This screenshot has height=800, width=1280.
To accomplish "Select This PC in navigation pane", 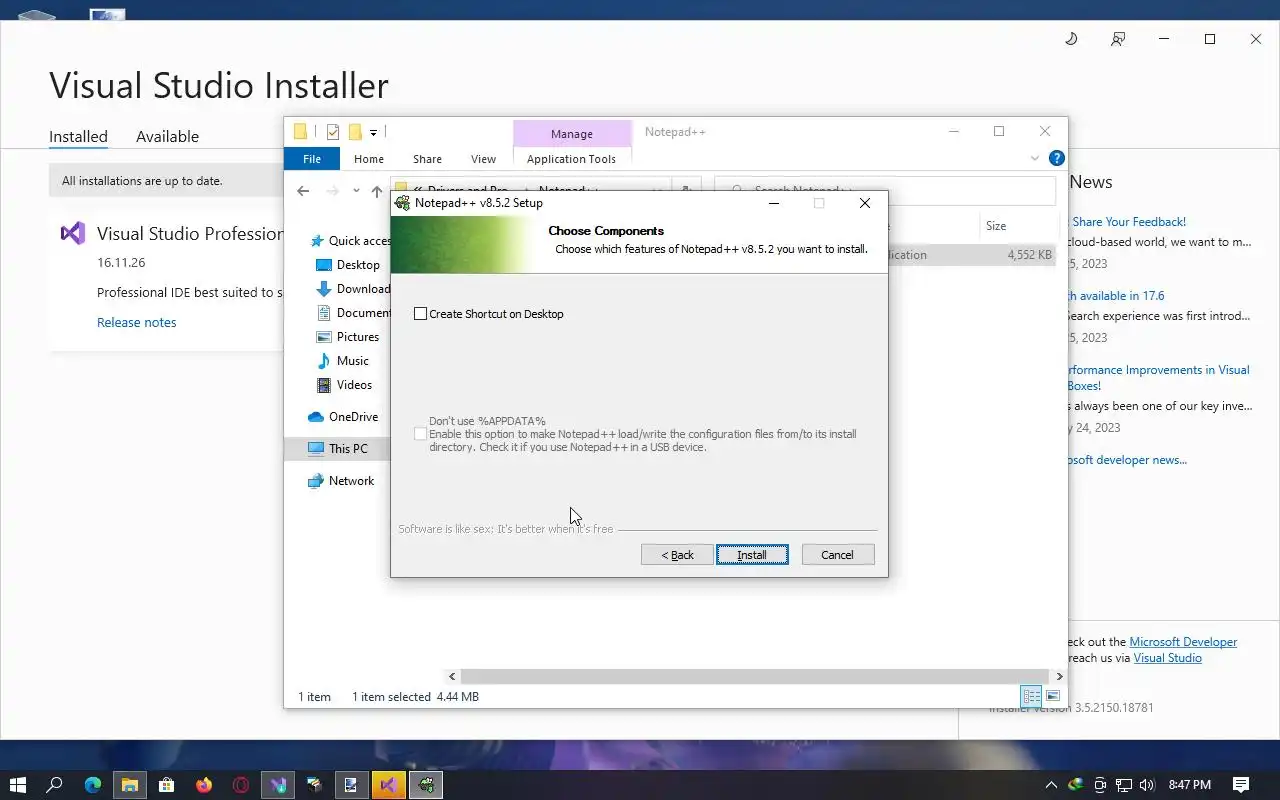I will pos(338,449).
